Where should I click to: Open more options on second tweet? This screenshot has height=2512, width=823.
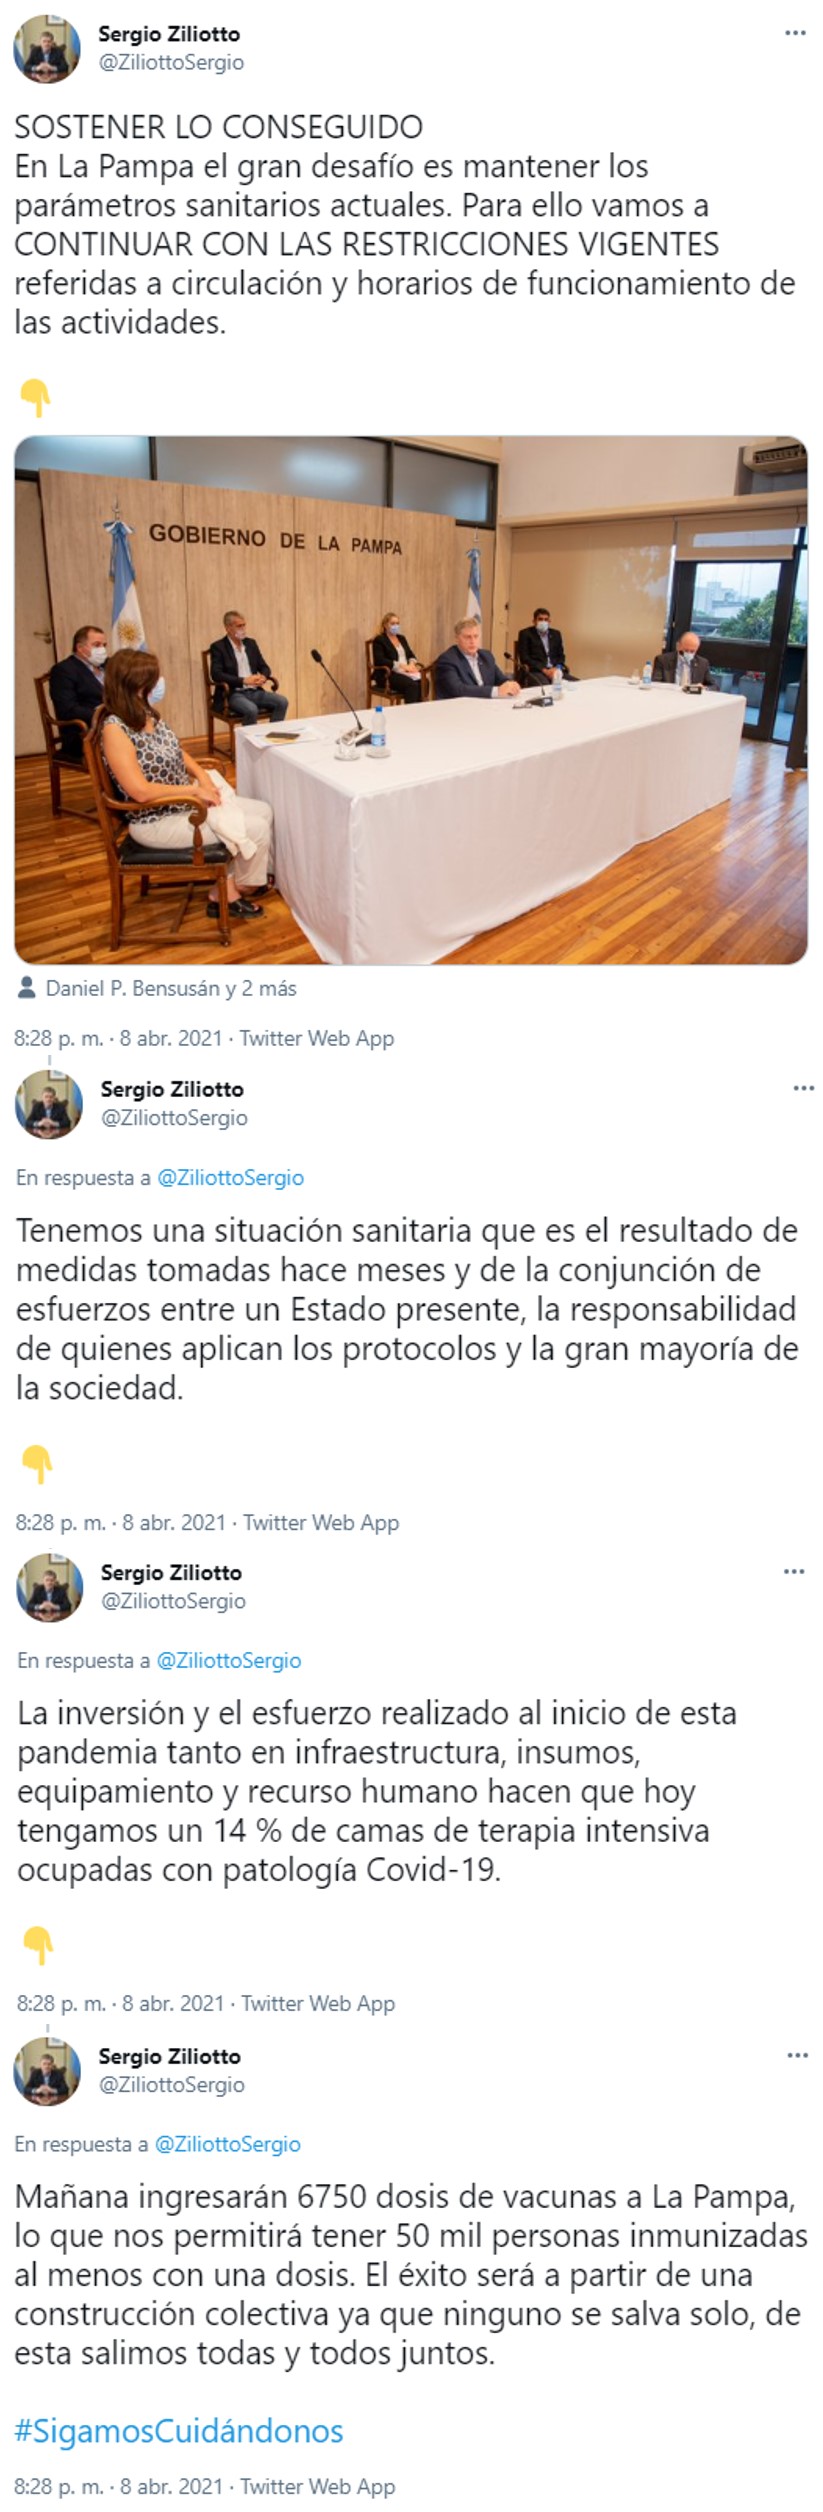(803, 1088)
